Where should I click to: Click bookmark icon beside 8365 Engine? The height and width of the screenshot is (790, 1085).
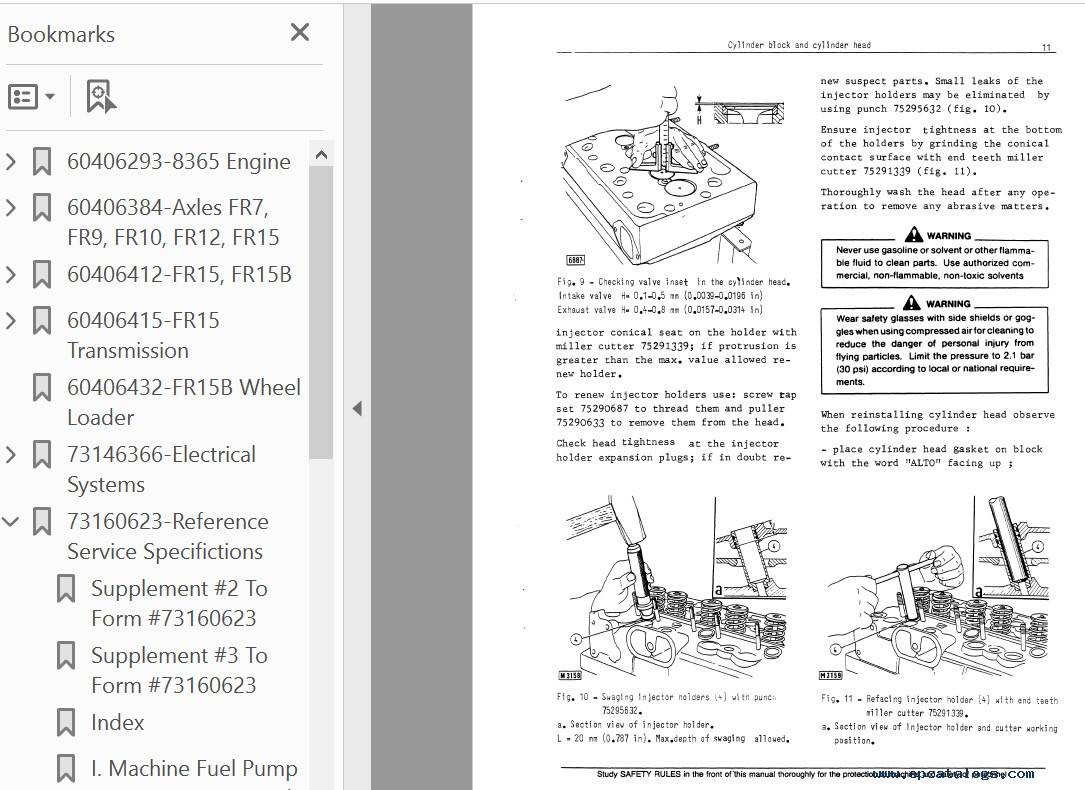pyautogui.click(x=42, y=162)
